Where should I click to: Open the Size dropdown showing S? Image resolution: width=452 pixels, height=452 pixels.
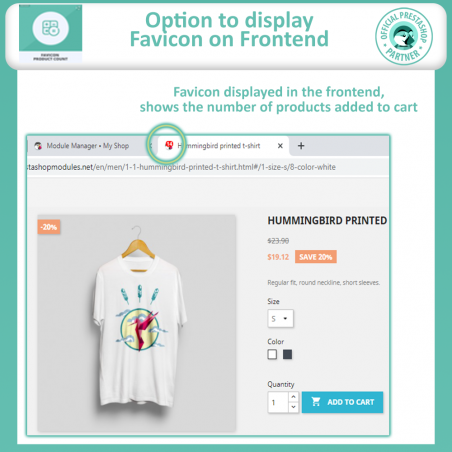(x=280, y=319)
